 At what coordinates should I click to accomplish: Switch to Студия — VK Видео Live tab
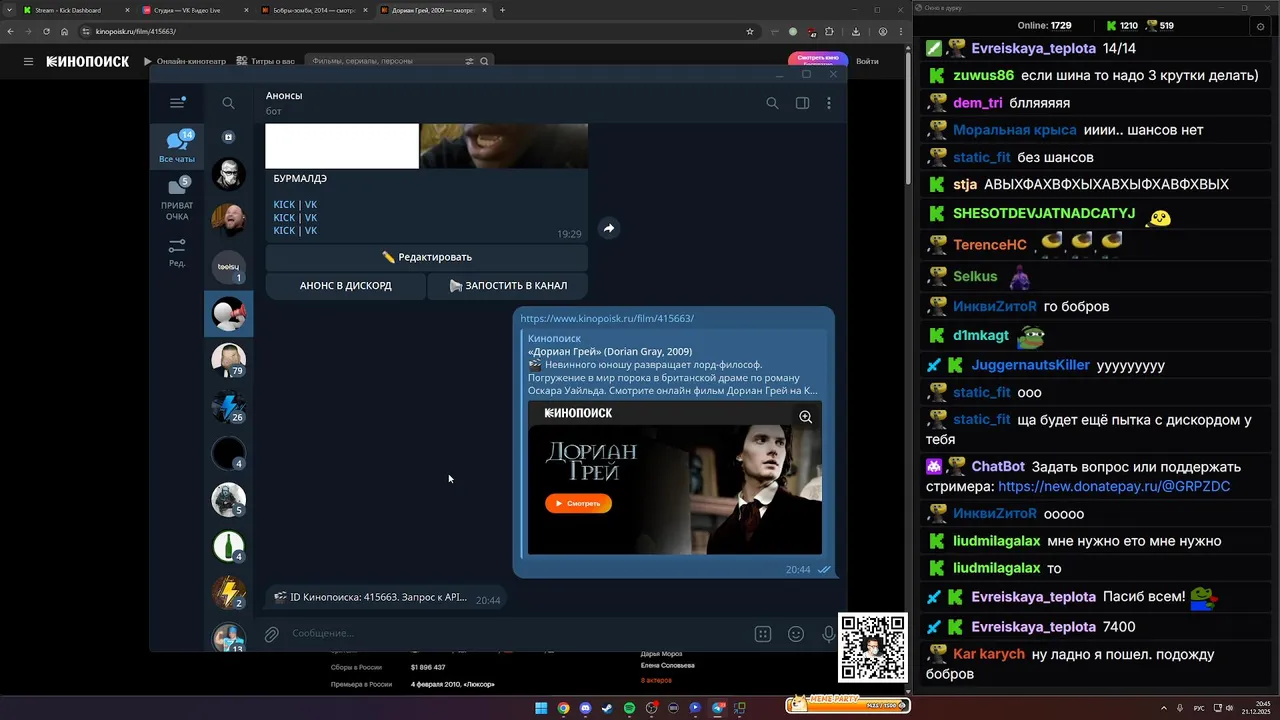193,10
